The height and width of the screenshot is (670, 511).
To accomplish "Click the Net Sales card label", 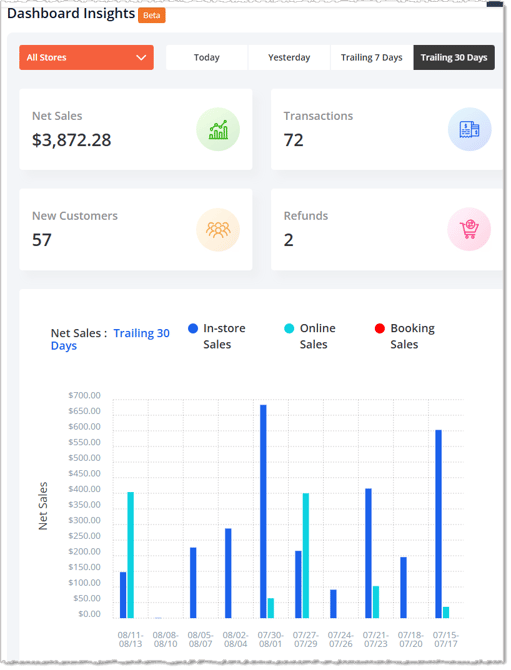I will click(x=57, y=116).
